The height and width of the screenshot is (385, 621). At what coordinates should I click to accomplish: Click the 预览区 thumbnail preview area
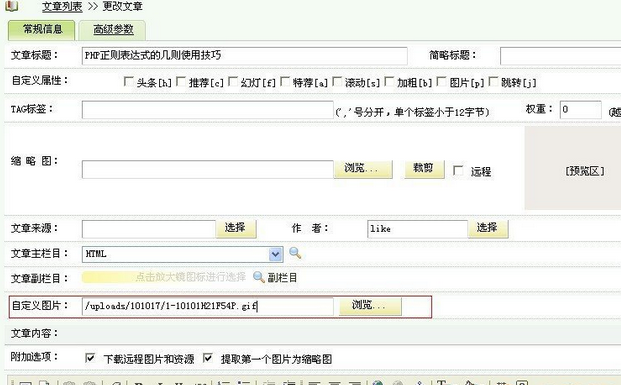click(573, 168)
